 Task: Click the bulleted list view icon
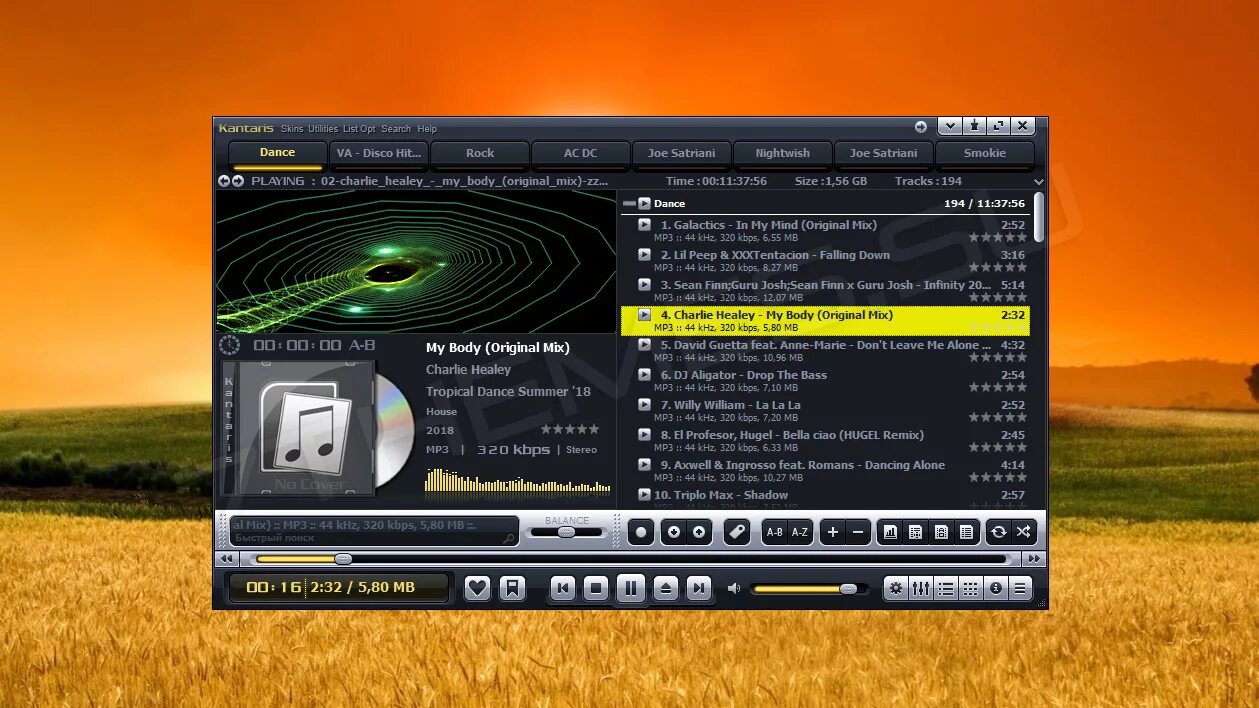[945, 588]
